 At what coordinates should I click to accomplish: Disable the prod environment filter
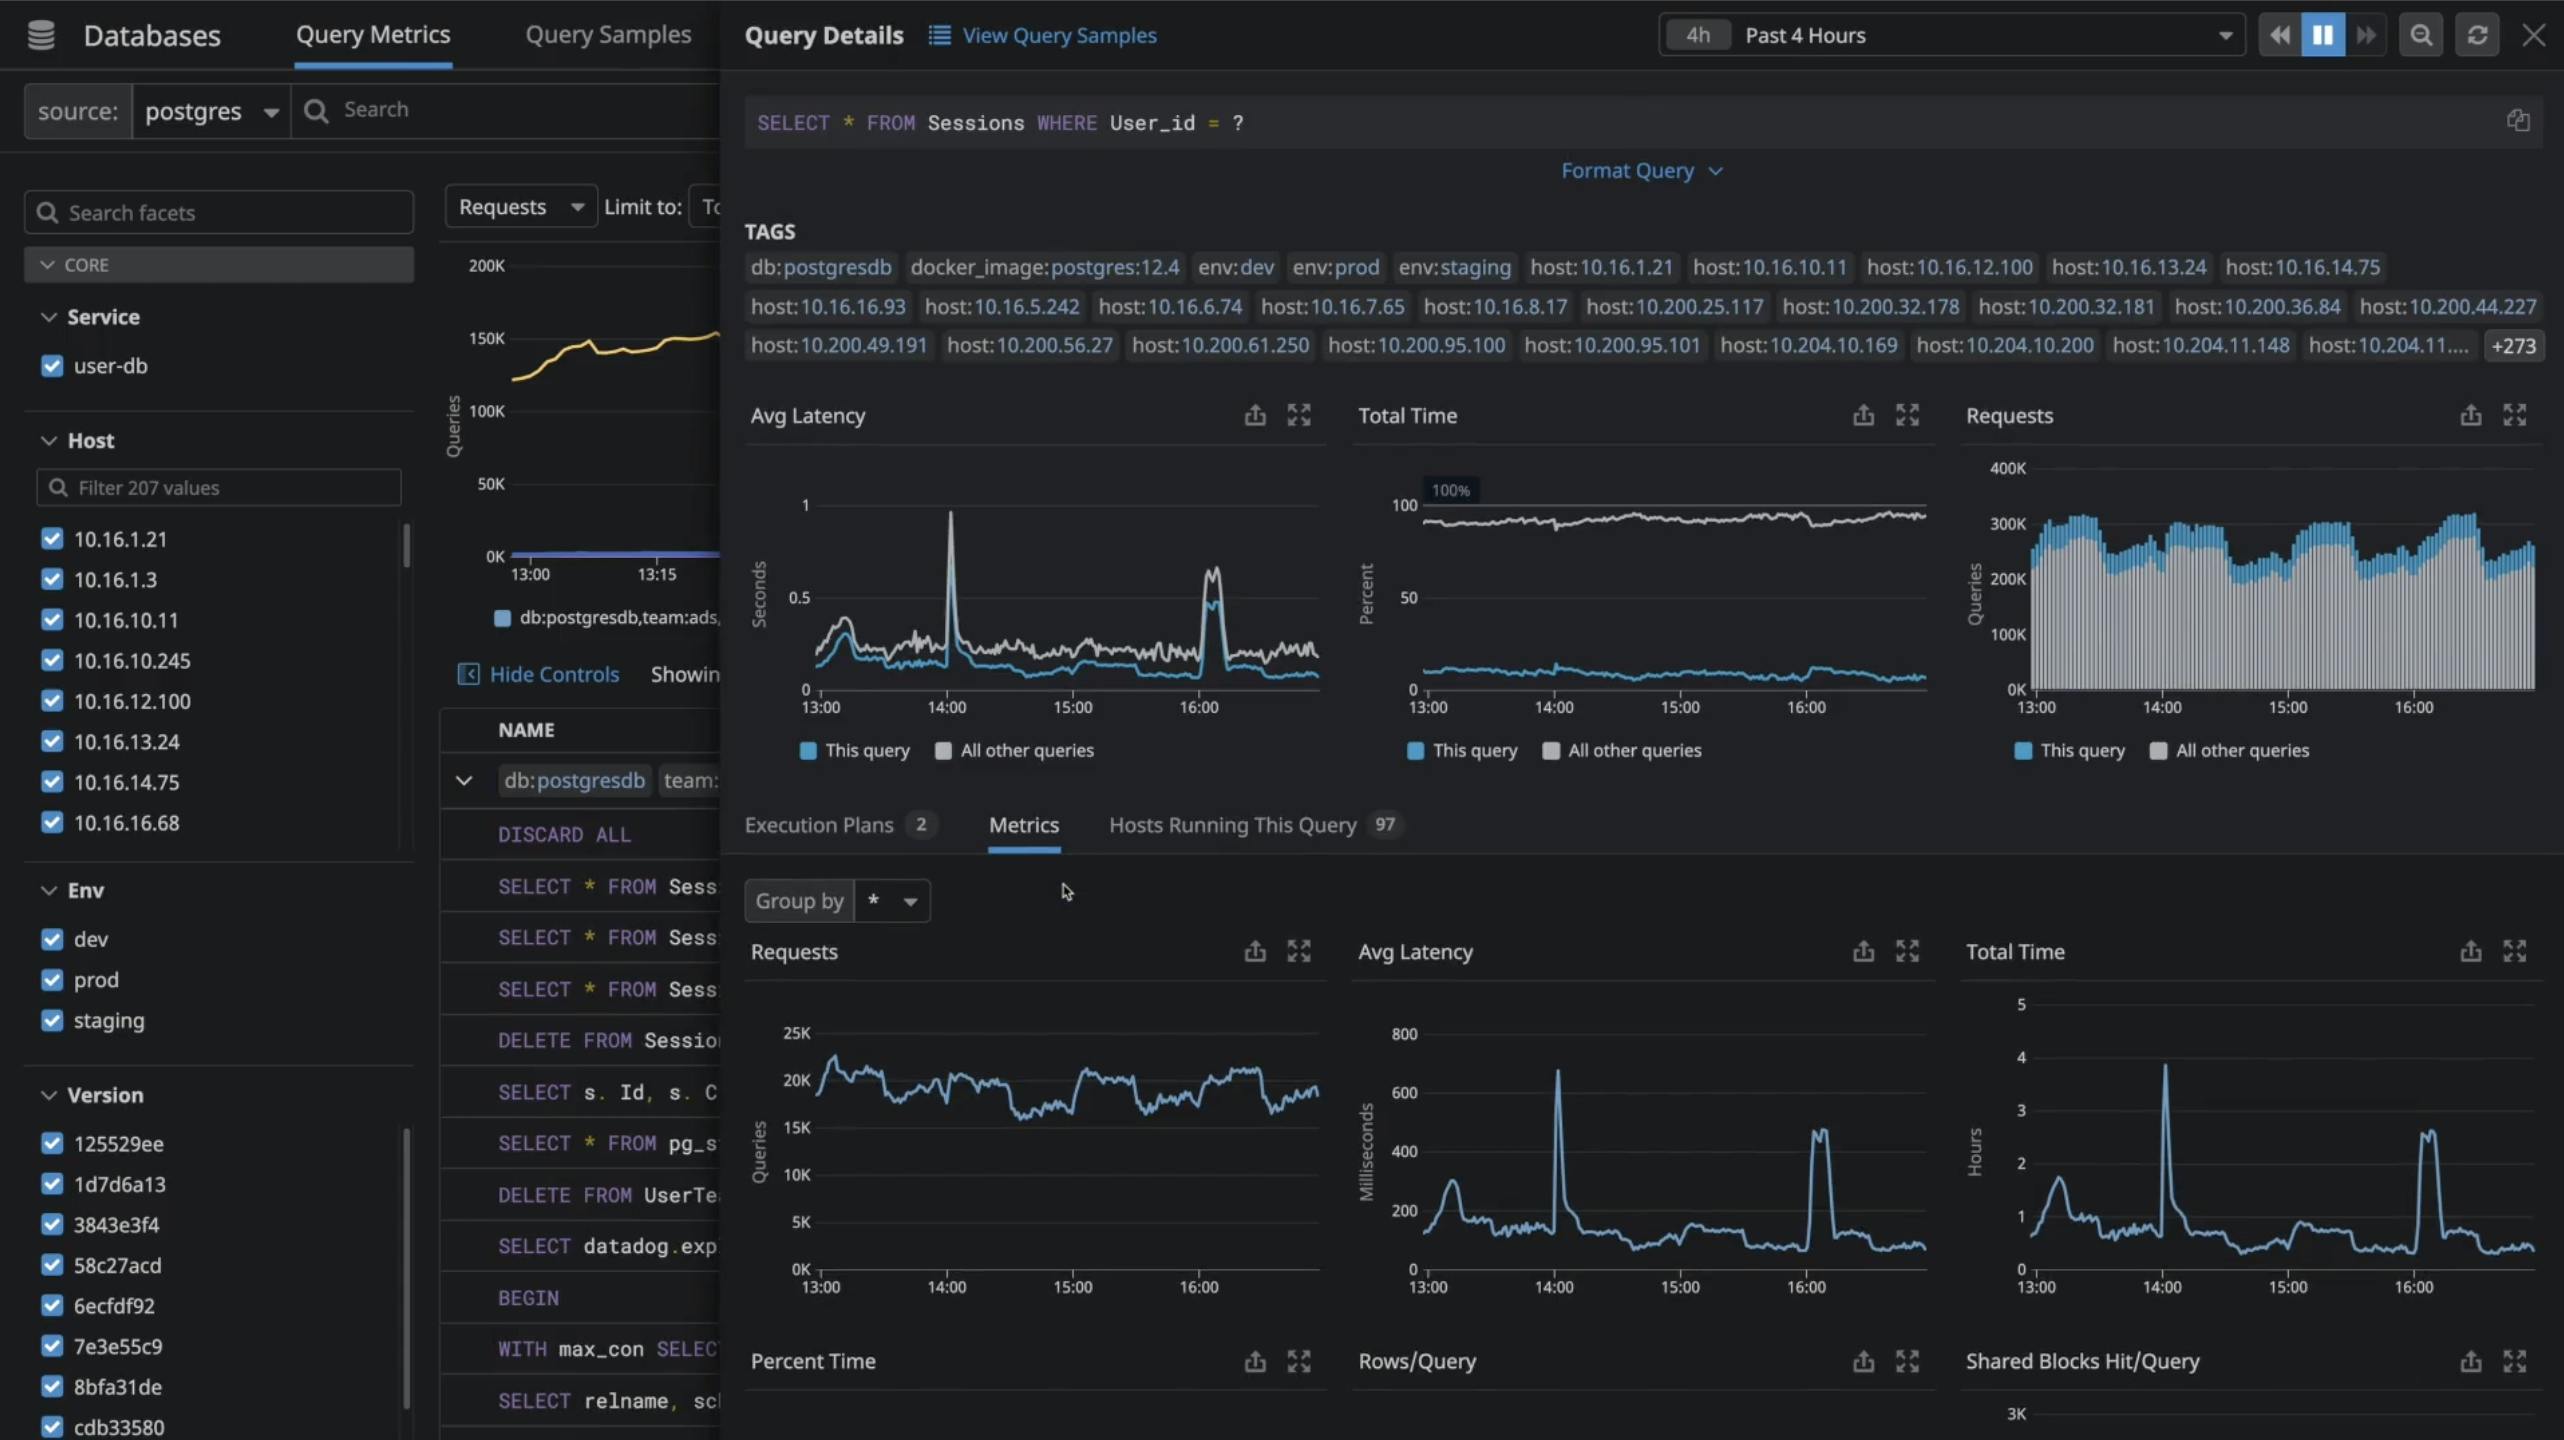(54, 980)
